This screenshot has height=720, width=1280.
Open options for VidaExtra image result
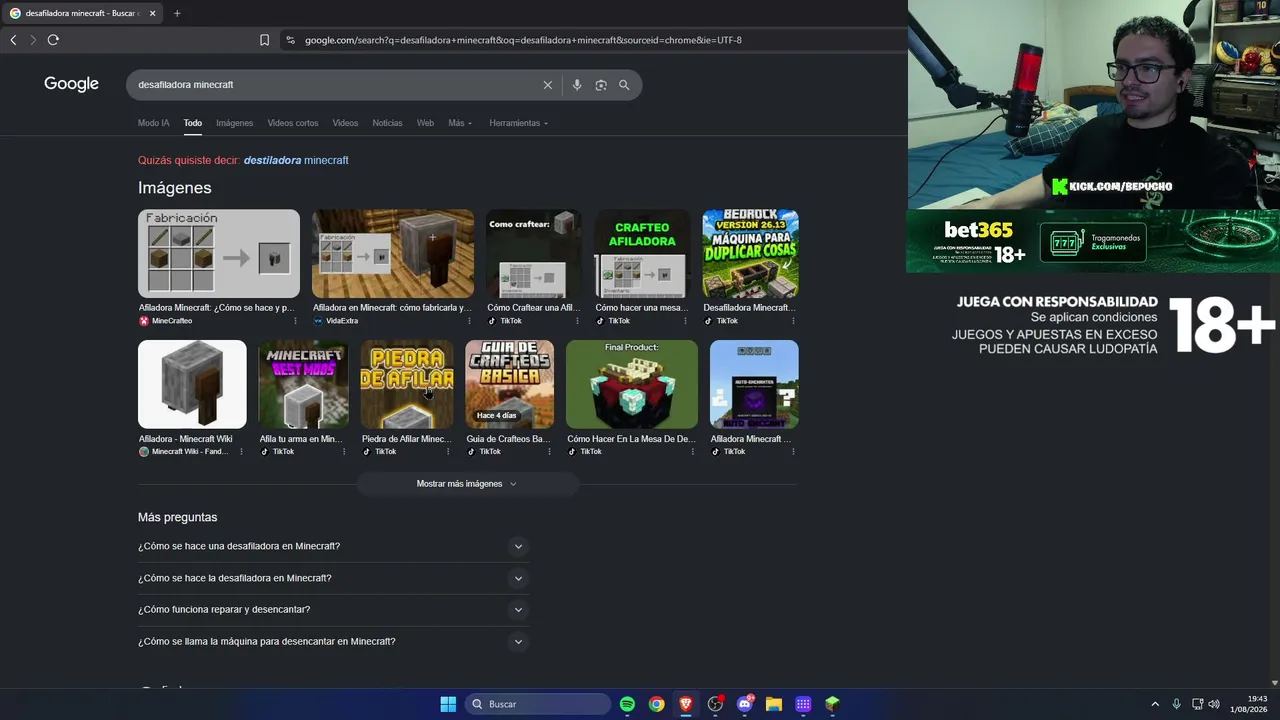pyautogui.click(x=469, y=321)
